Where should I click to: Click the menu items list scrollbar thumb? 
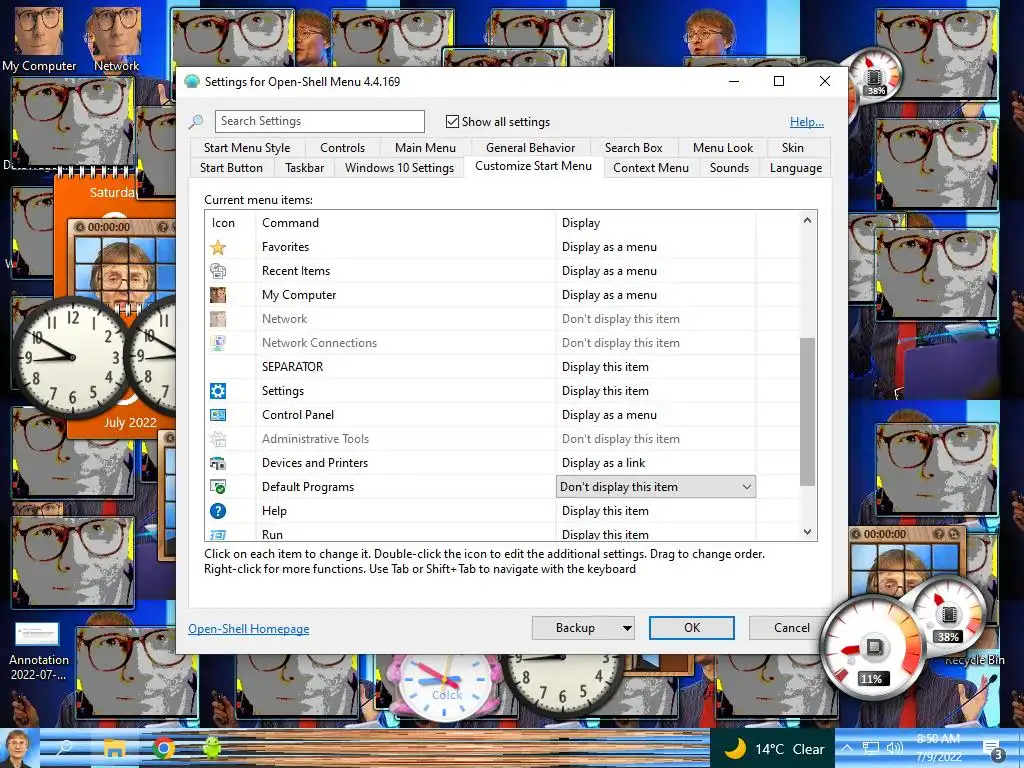coord(807,411)
